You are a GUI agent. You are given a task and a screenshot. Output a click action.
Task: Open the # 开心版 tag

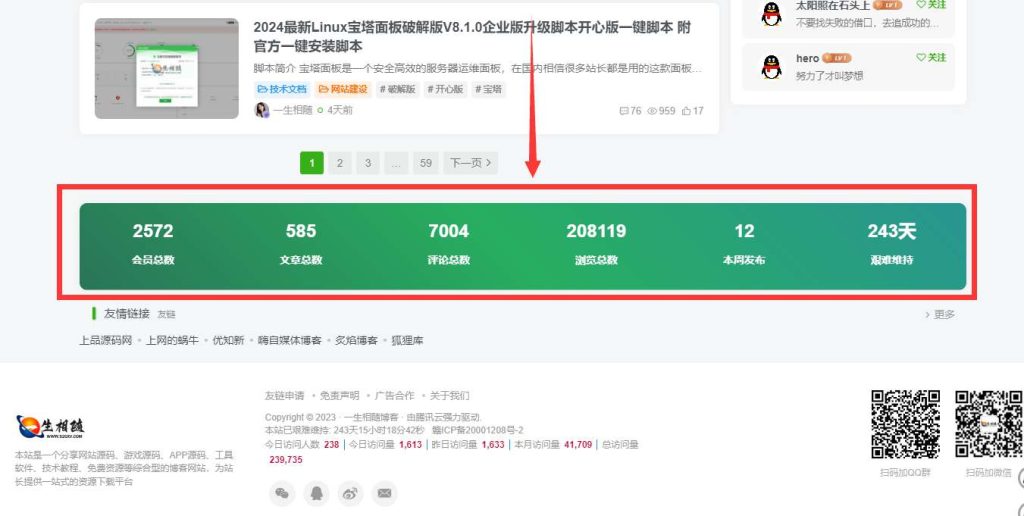pos(445,89)
